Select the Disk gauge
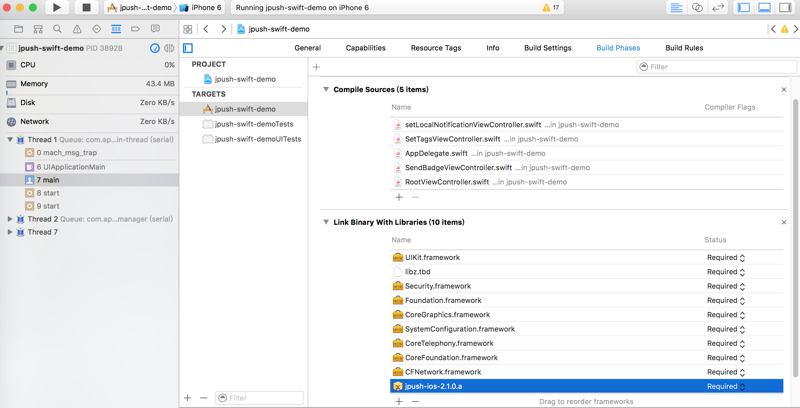The image size is (800, 408). pyautogui.click(x=90, y=103)
